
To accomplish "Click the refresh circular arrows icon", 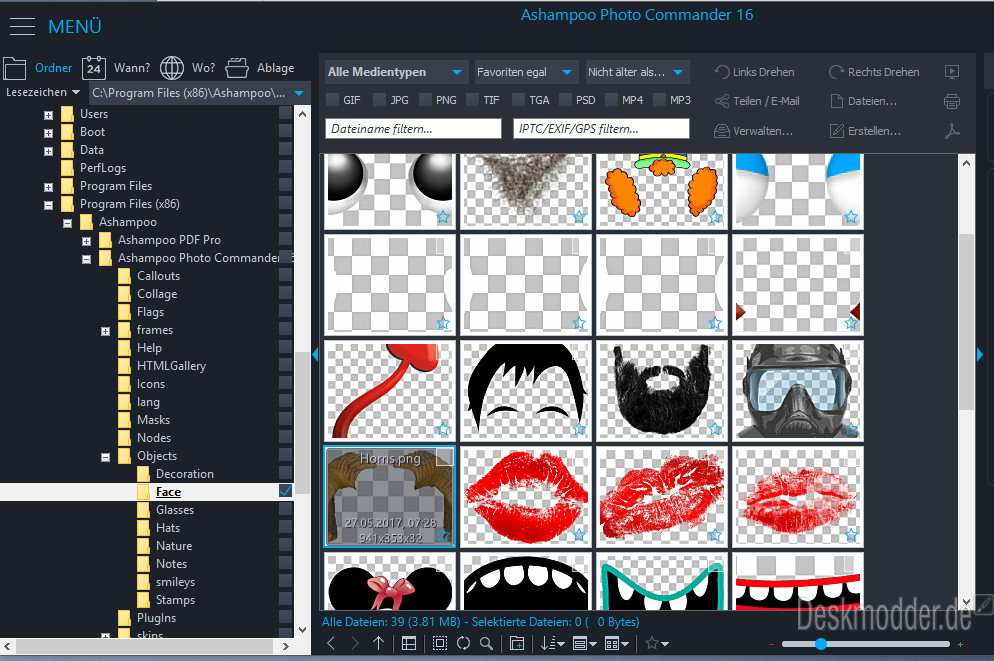I will (463, 643).
